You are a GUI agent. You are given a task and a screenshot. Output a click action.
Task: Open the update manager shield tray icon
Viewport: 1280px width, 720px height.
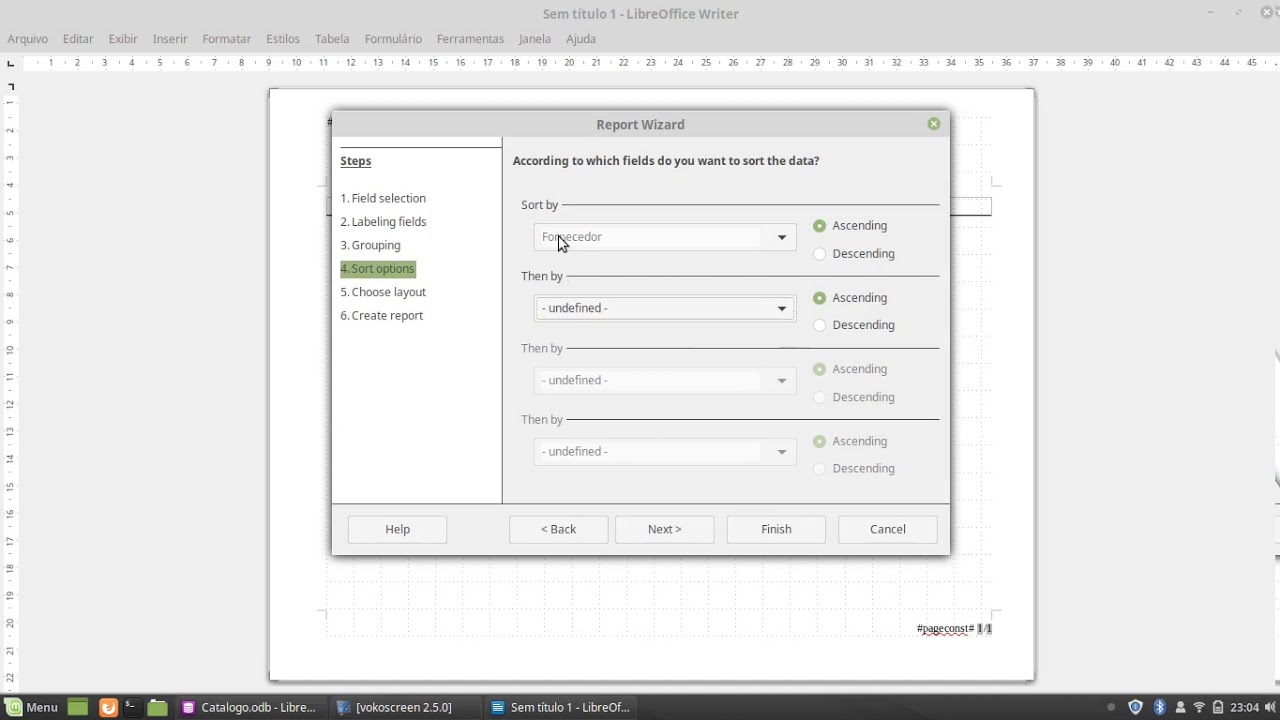click(1135, 707)
